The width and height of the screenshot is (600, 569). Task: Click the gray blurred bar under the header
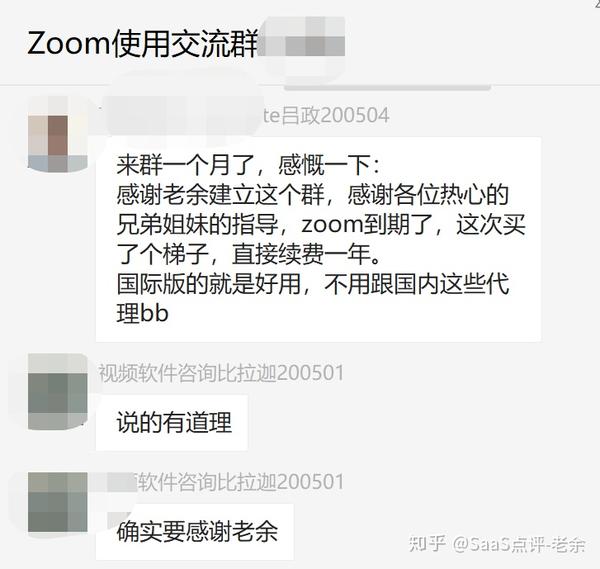[387, 87]
